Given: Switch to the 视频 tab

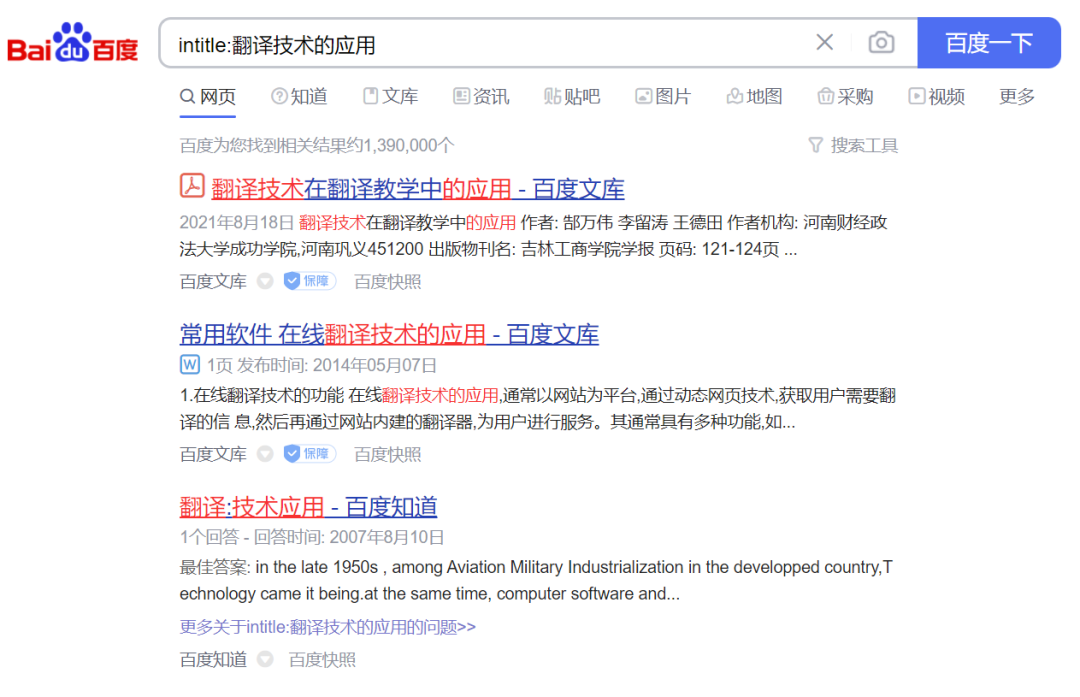Looking at the screenshot, I should click(x=937, y=96).
